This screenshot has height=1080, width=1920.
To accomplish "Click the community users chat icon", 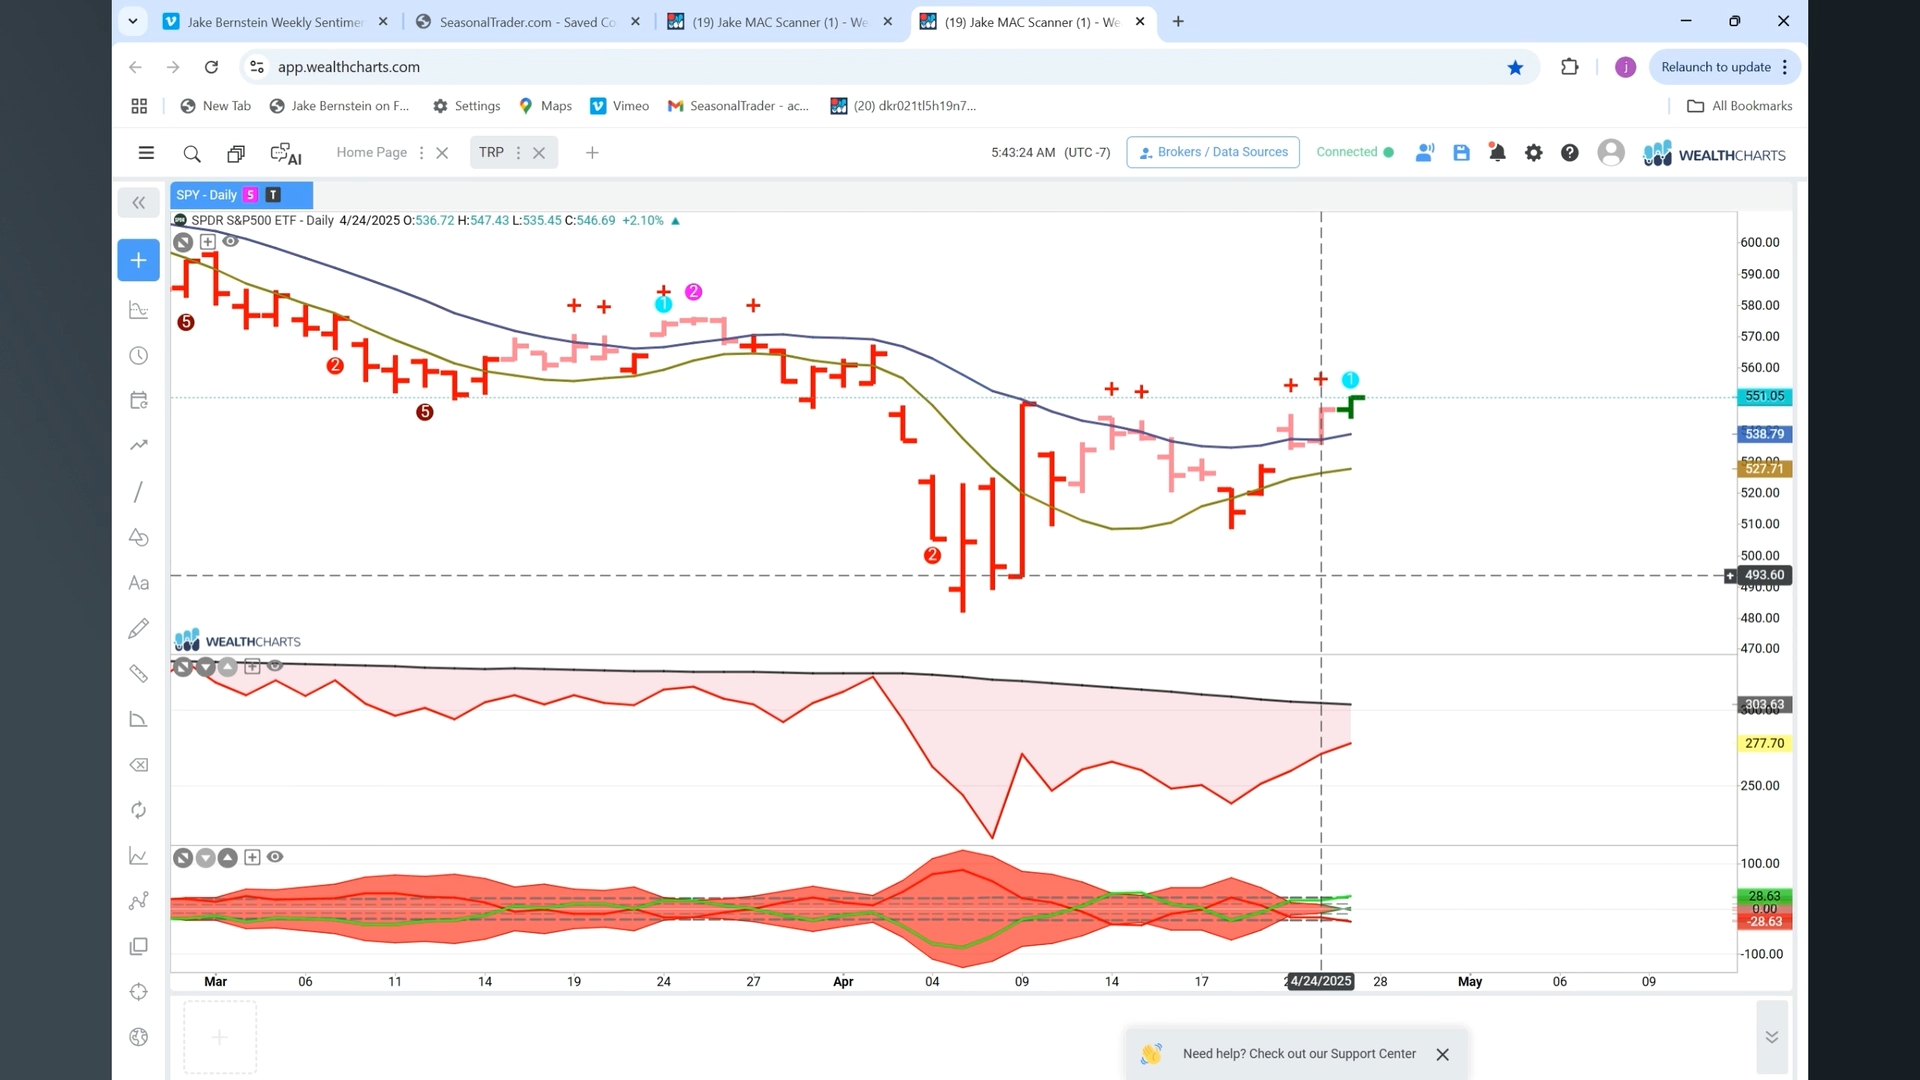I will 1425,152.
